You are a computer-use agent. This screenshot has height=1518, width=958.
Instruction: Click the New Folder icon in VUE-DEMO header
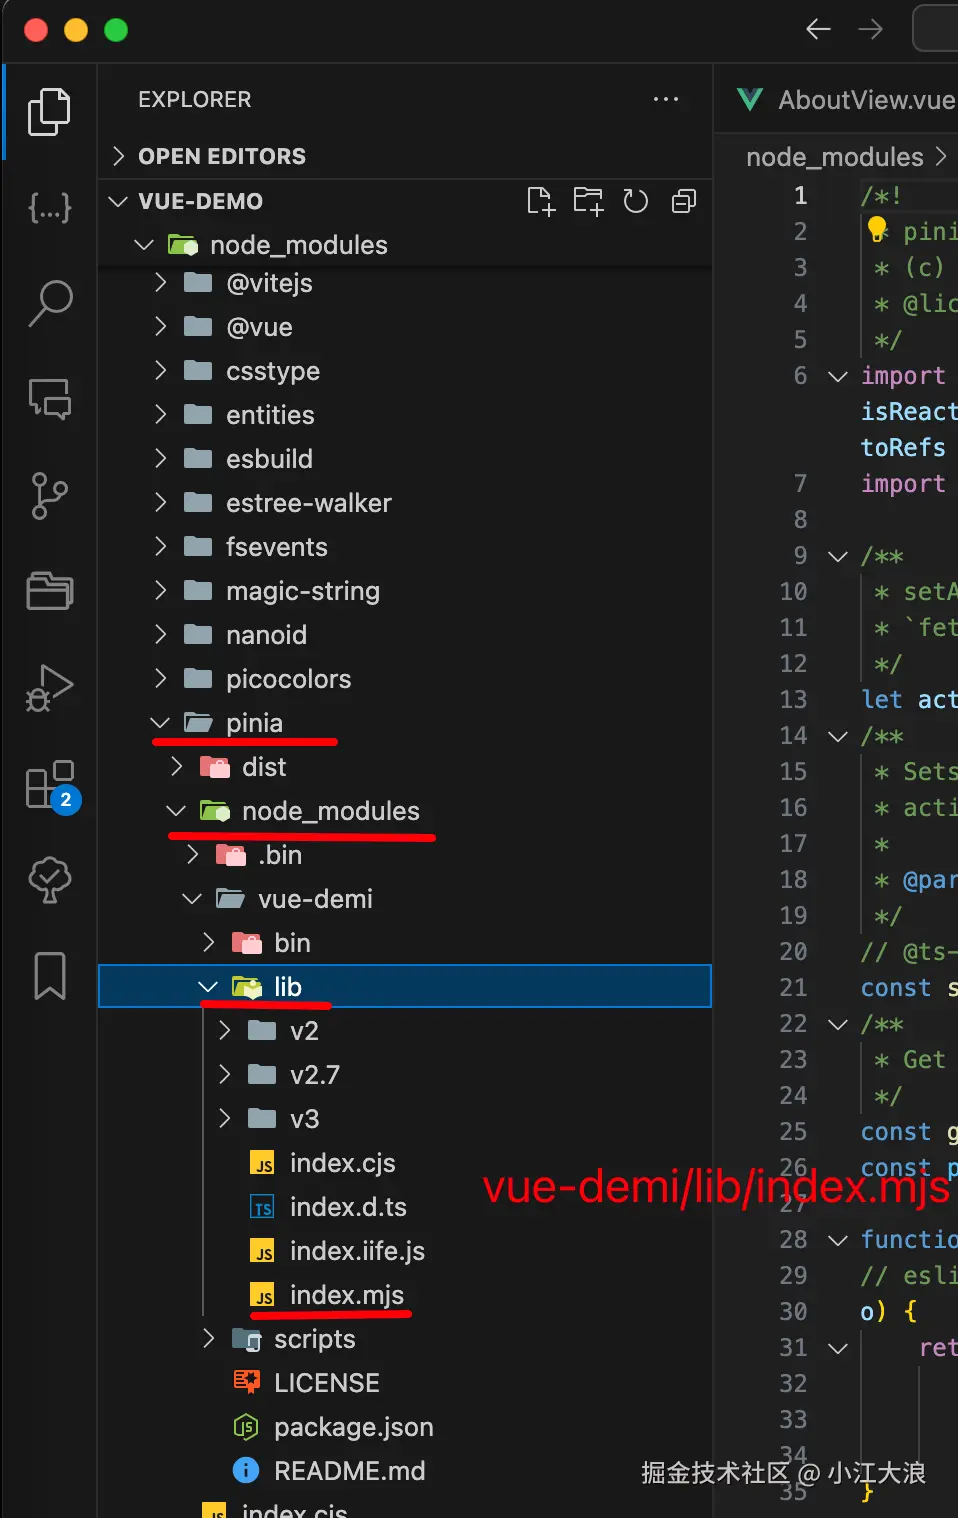tap(588, 201)
